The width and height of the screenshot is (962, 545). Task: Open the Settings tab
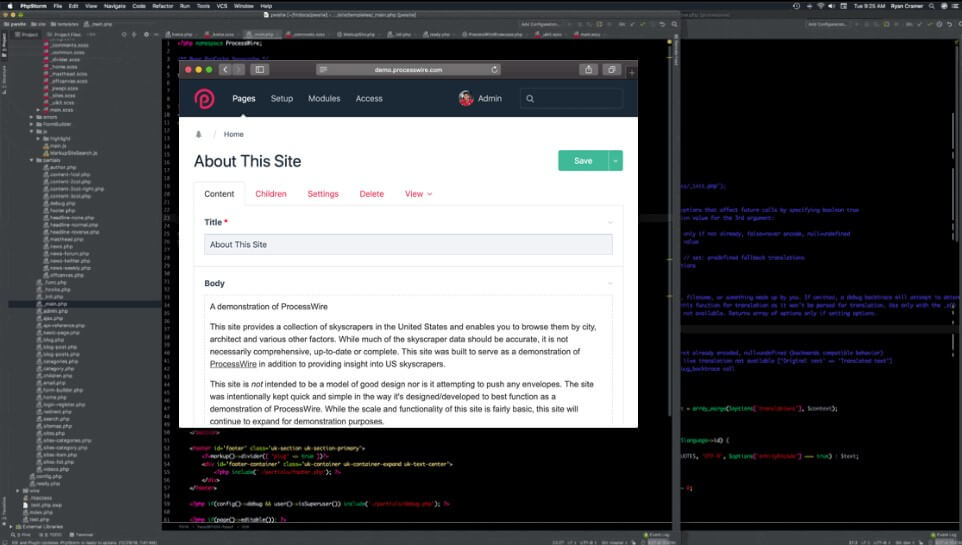coord(323,194)
